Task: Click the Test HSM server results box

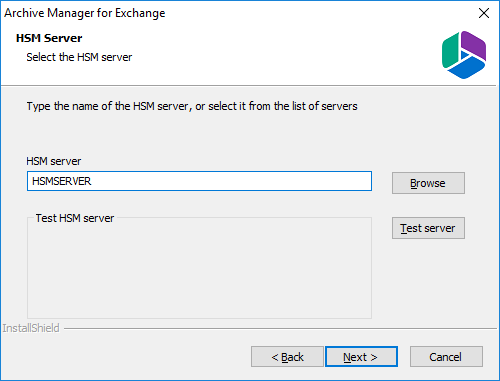Action: click(x=199, y=268)
